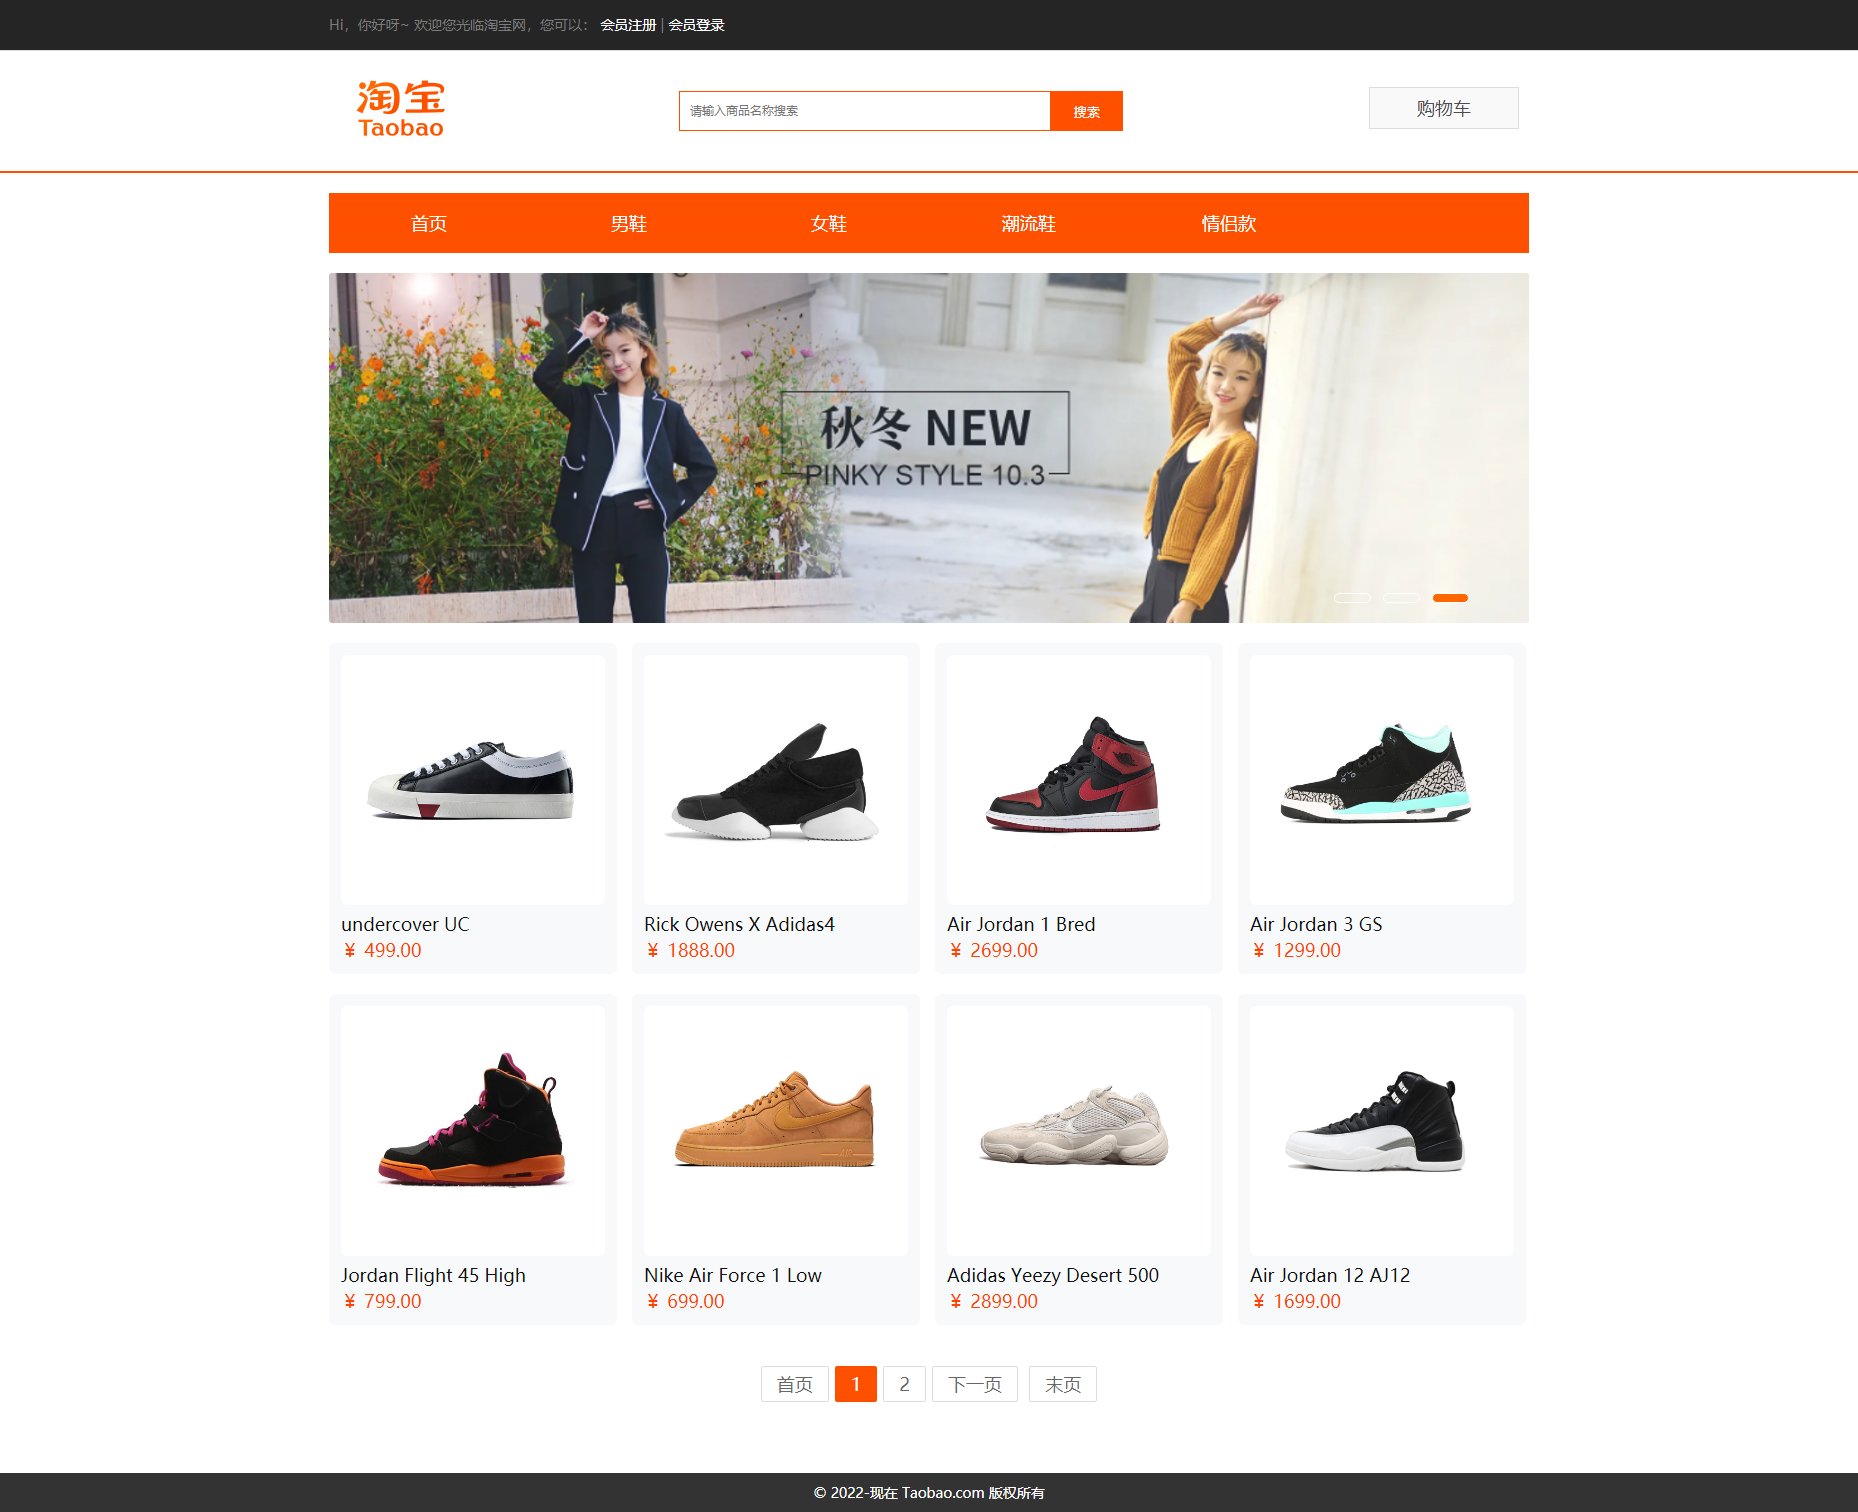1858x1512 pixels.
Task: Click the Air Jordan 3 GS title
Action: coord(1316,924)
